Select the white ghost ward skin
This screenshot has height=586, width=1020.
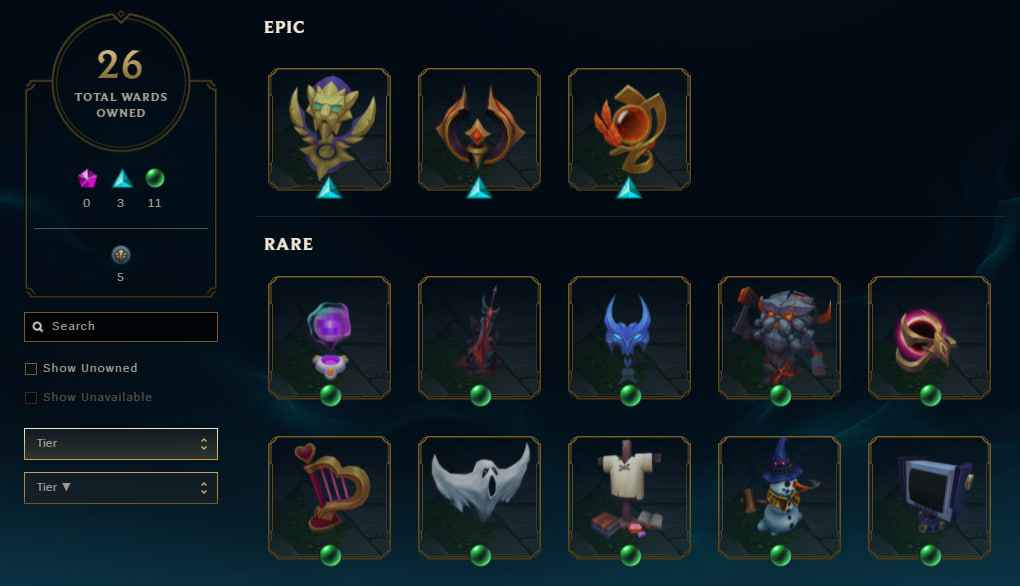click(479, 498)
